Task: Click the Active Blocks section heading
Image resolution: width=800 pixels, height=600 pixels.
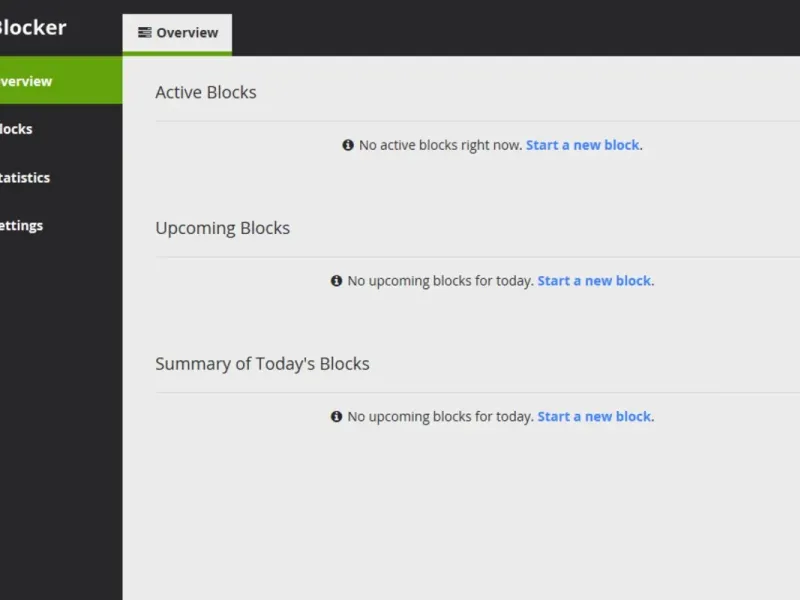Action: click(206, 92)
